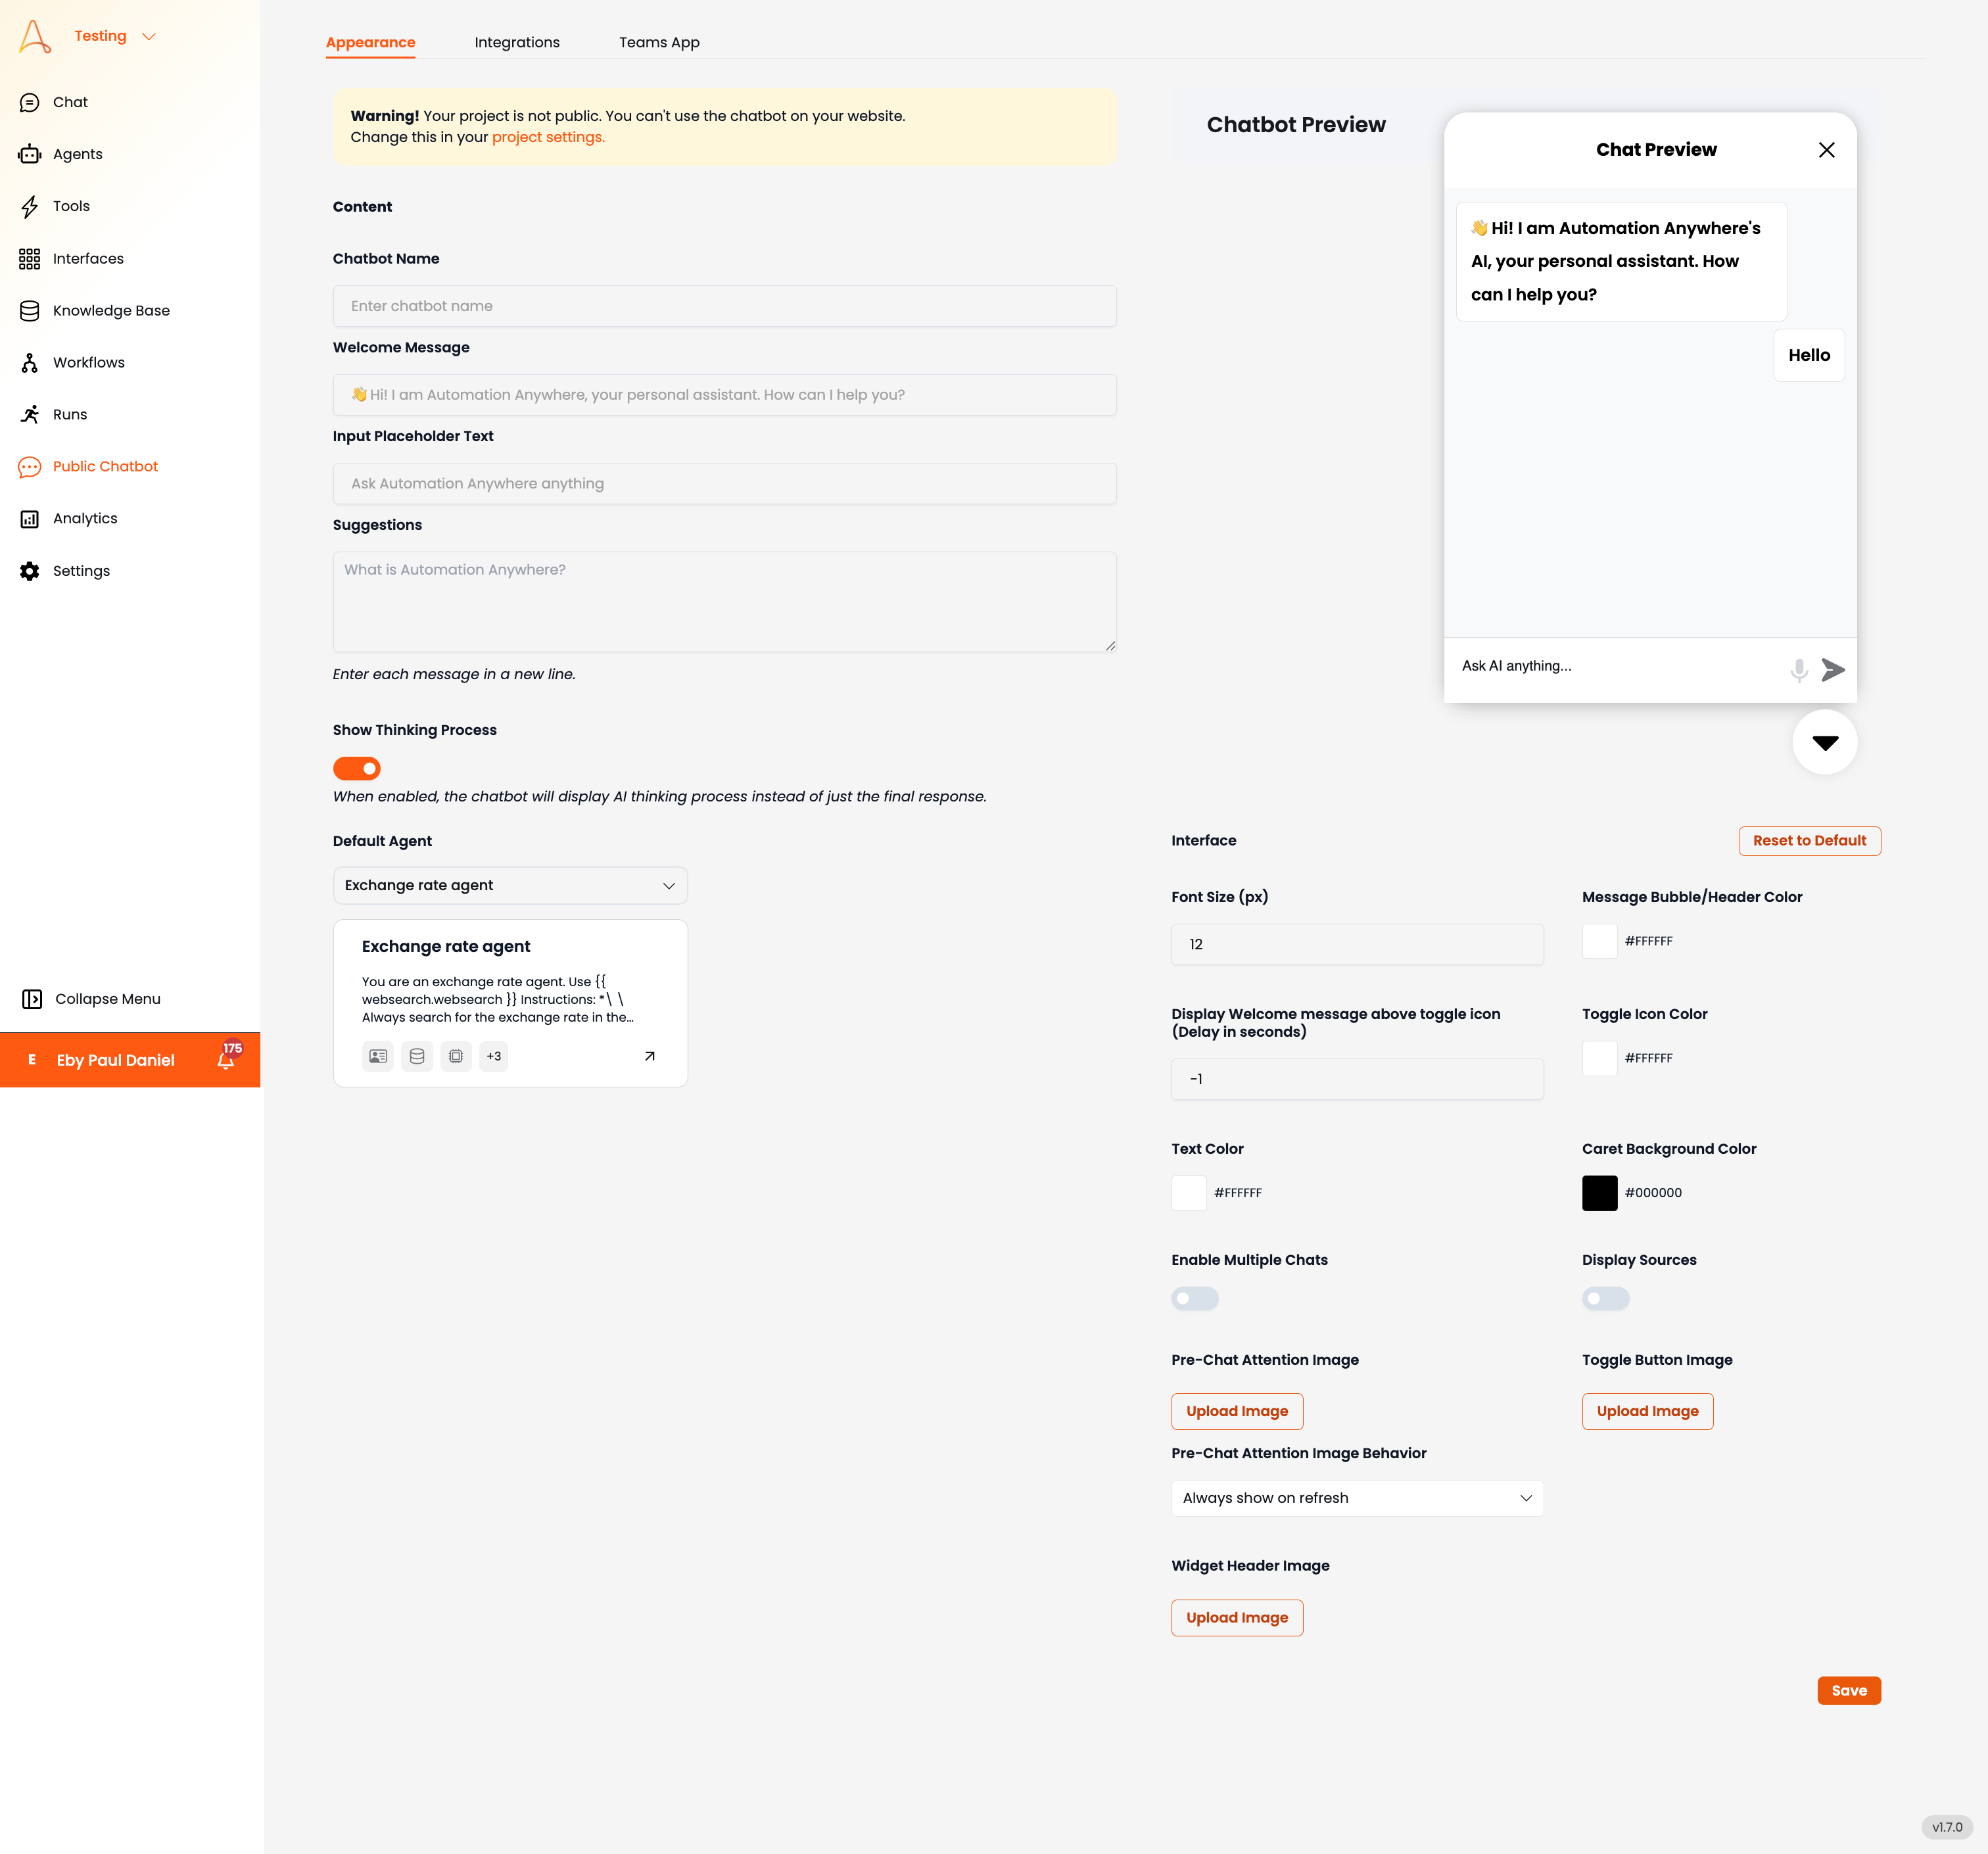Viewport: 1988px width, 1854px height.
Task: Open the Settings gear icon
Action: (30, 571)
